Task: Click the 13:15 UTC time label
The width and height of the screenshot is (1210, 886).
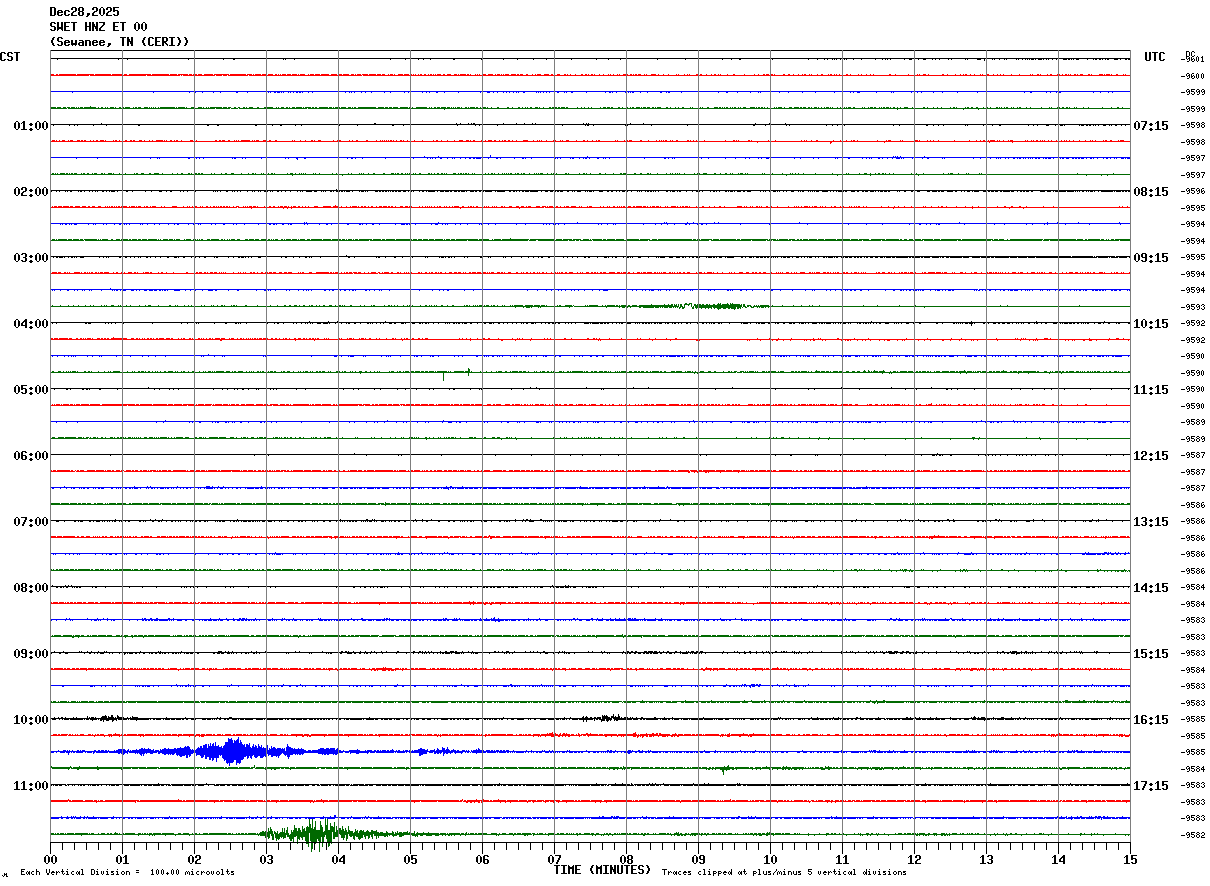Action: click(x=1151, y=521)
